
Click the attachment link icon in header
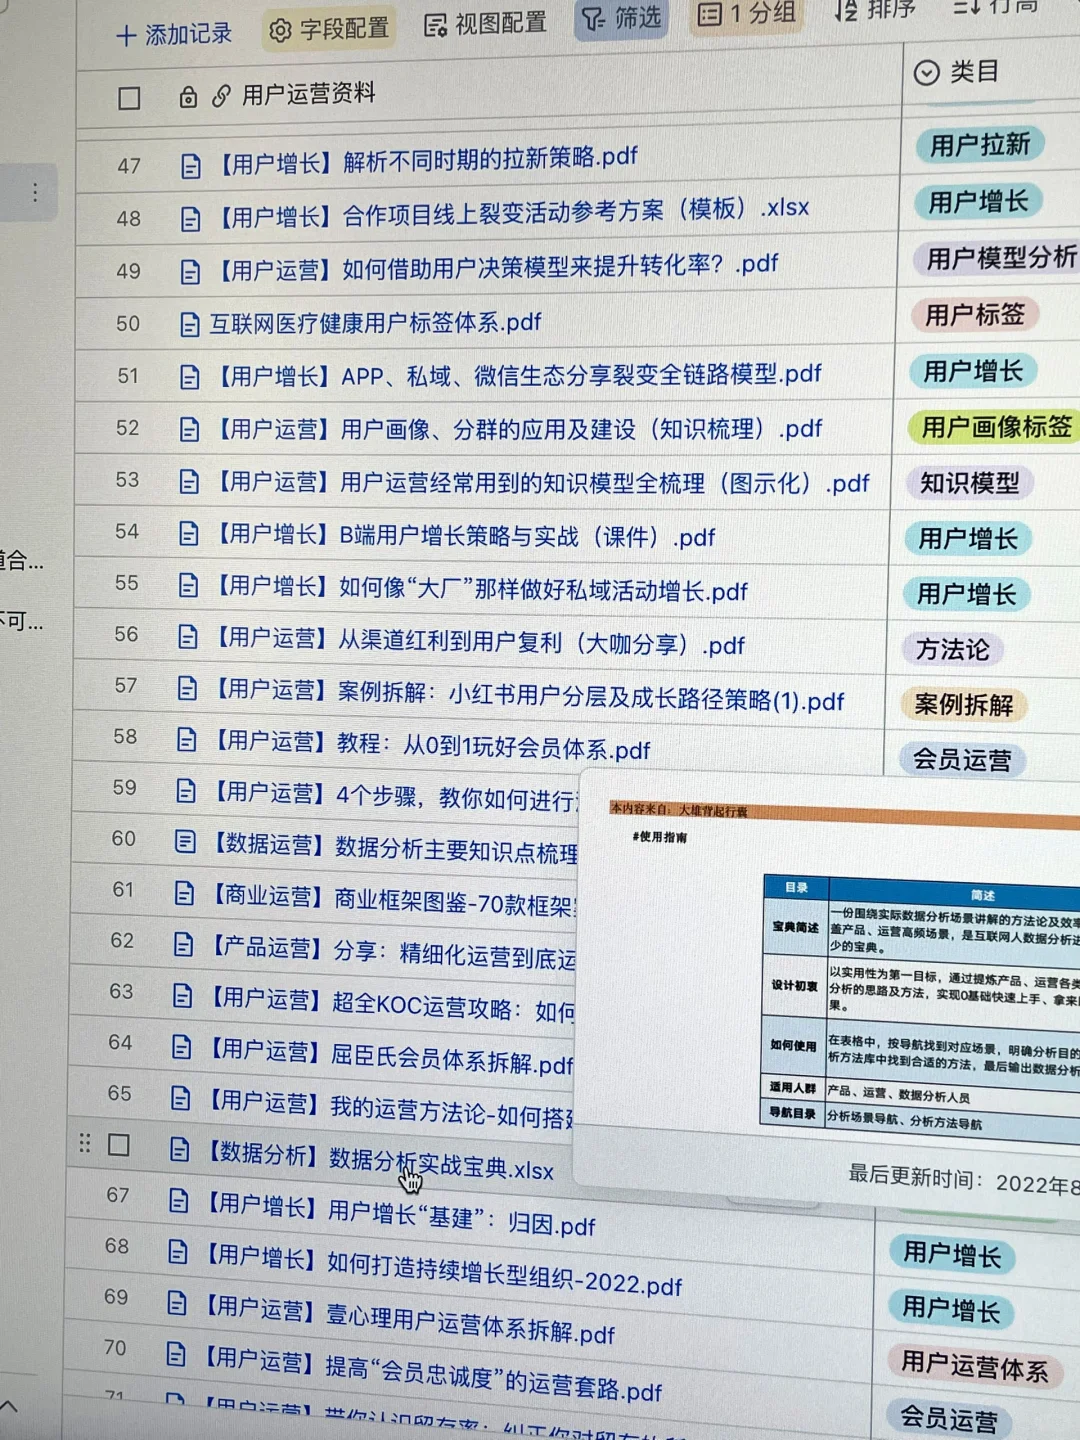(x=221, y=96)
